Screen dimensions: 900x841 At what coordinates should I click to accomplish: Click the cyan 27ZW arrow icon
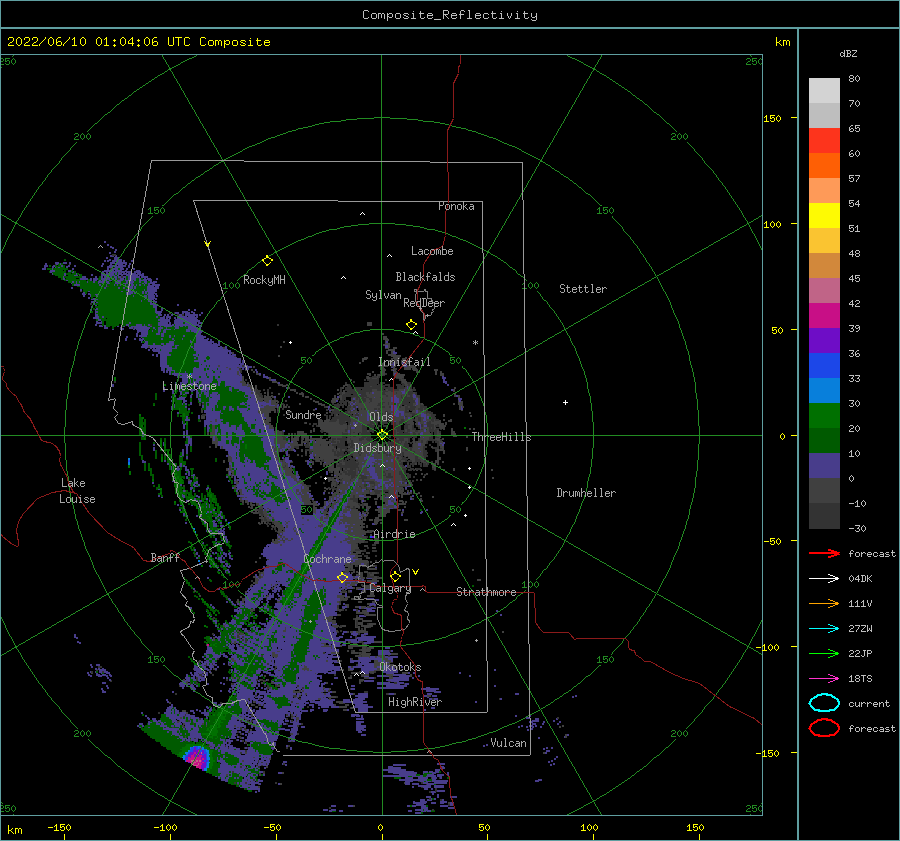pos(824,629)
